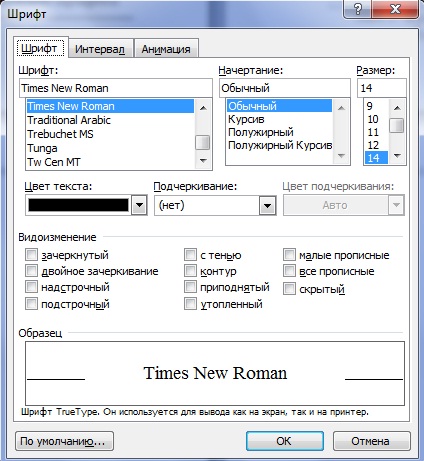Select the Шрифт tab
Screen dimensions: 424x461
coord(40,48)
